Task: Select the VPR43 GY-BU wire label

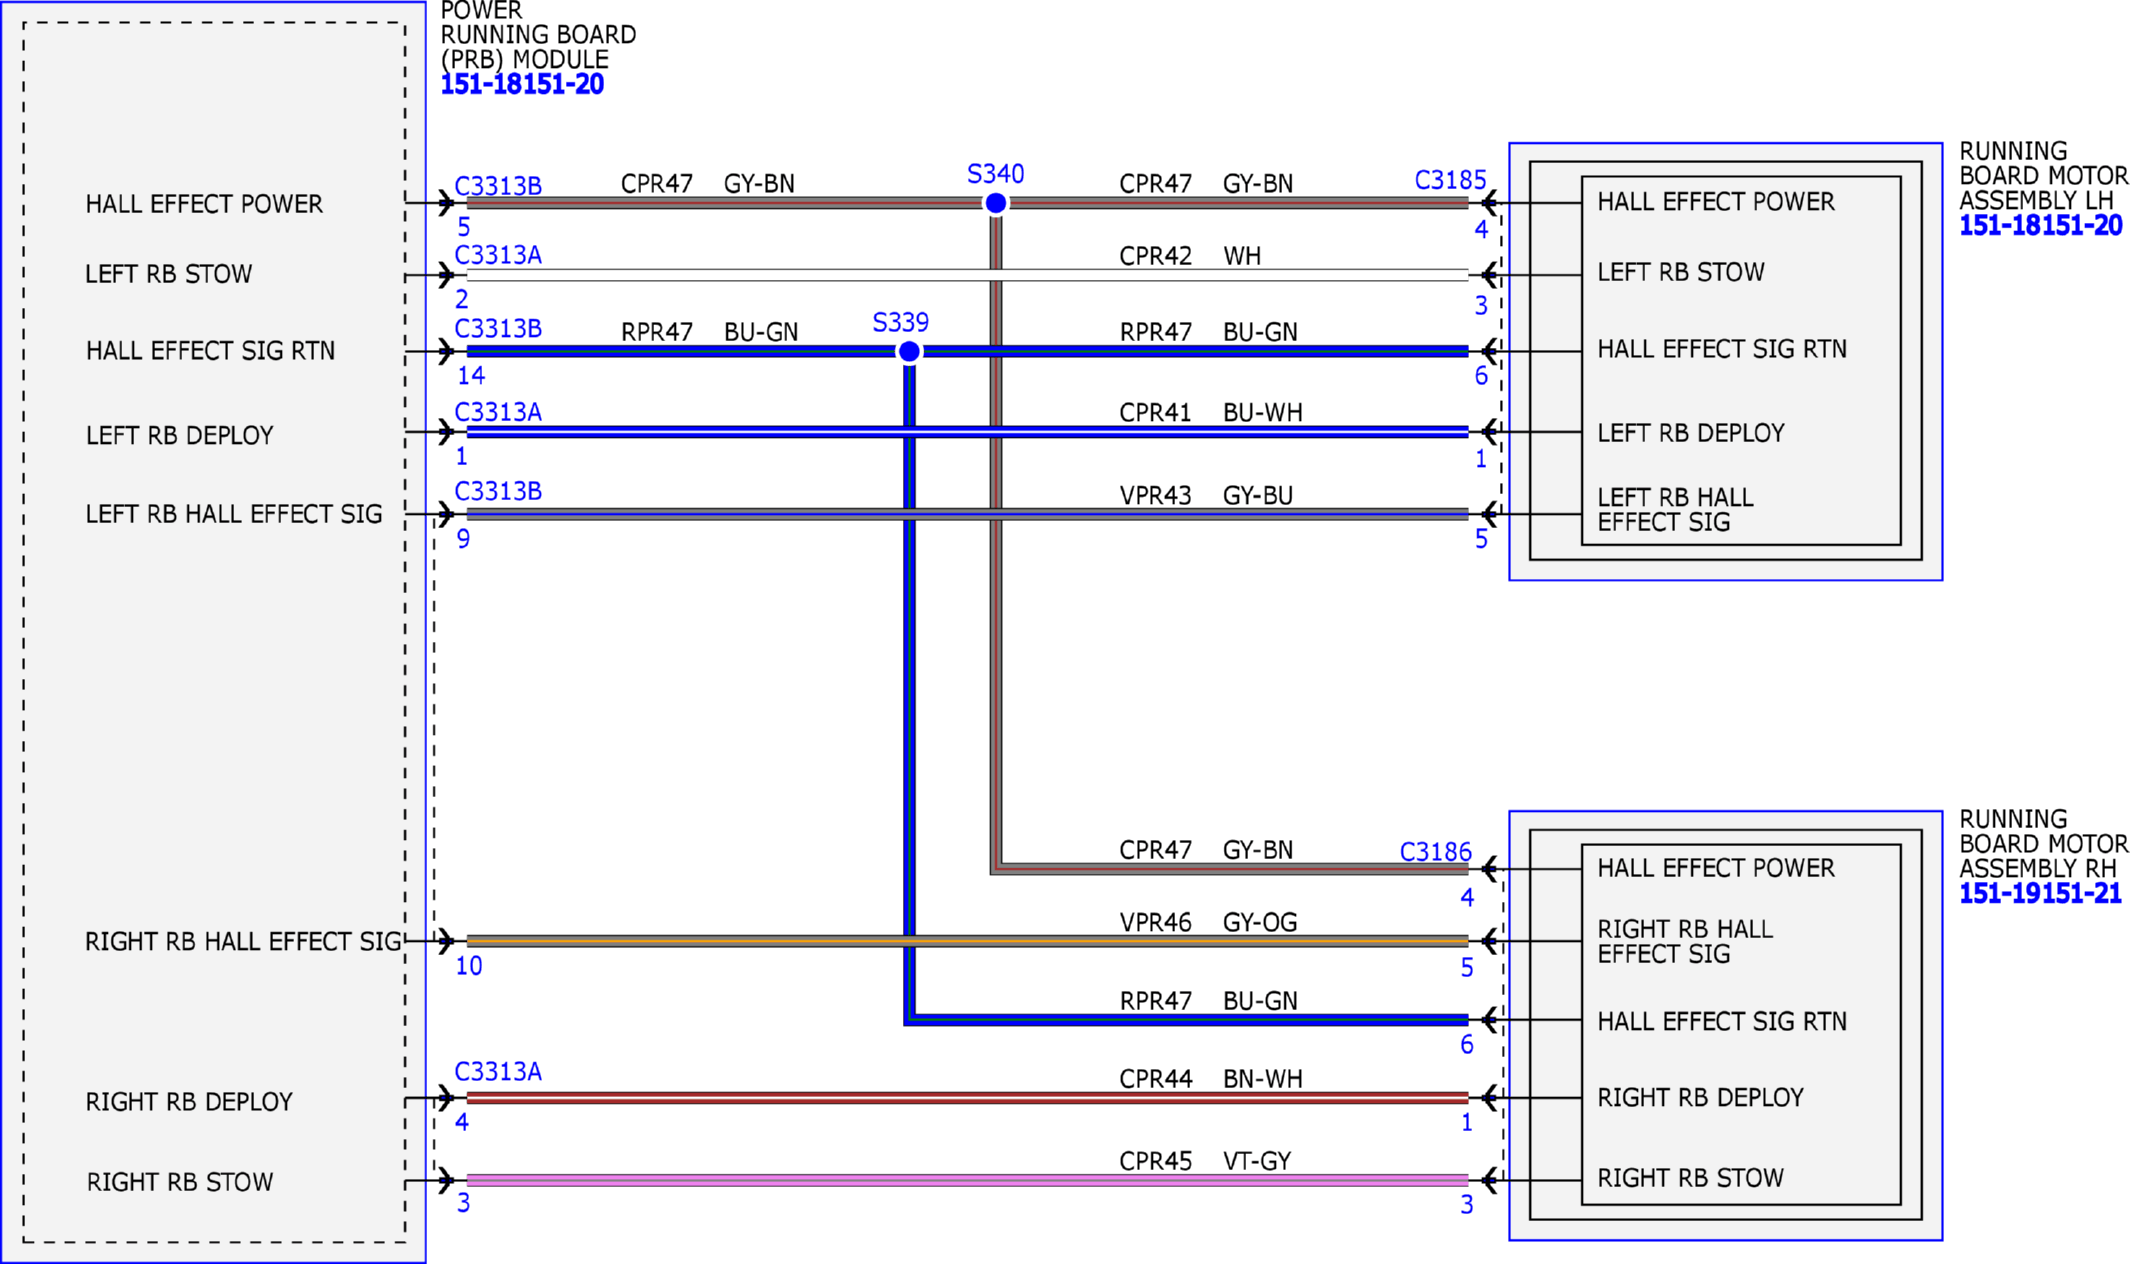Action: (1206, 495)
